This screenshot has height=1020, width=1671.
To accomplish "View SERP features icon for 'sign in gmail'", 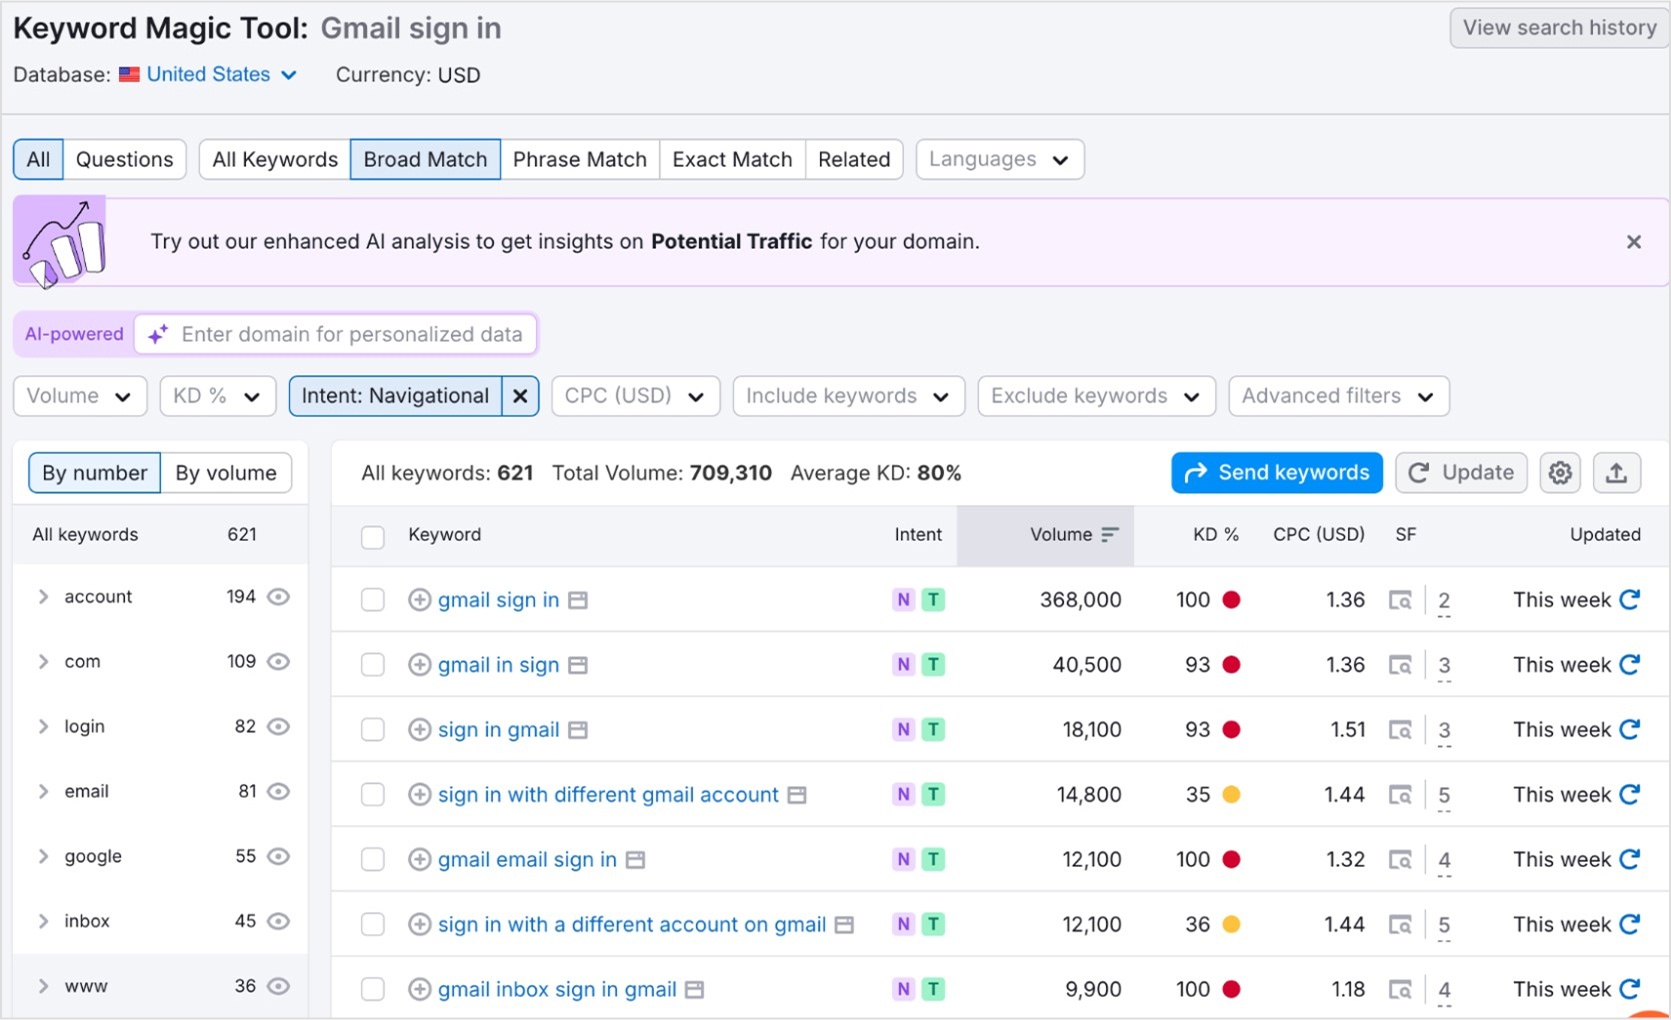I will coord(1400,730).
